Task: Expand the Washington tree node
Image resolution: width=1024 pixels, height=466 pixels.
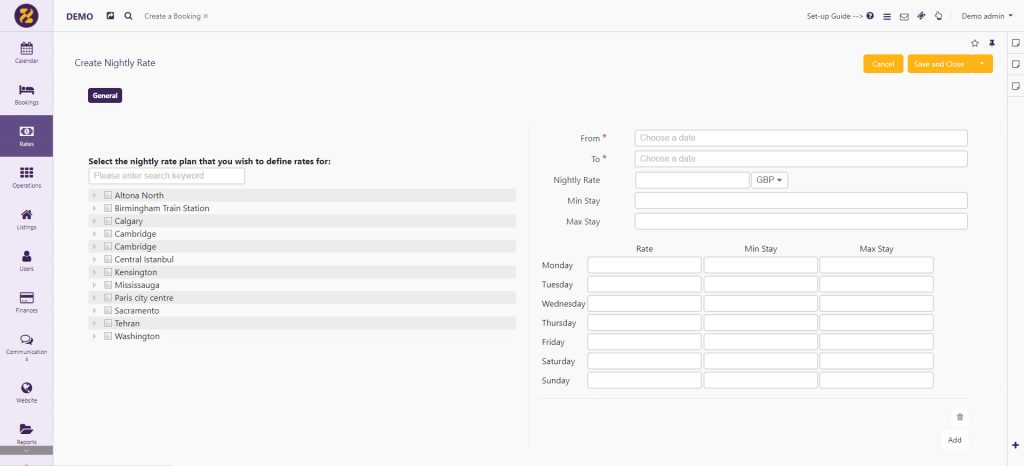Action: point(94,336)
